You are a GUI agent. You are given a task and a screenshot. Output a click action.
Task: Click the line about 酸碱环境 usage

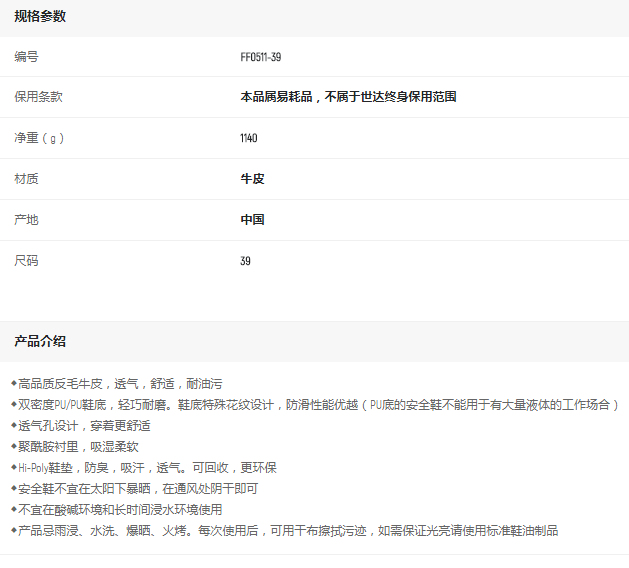(x=120, y=509)
